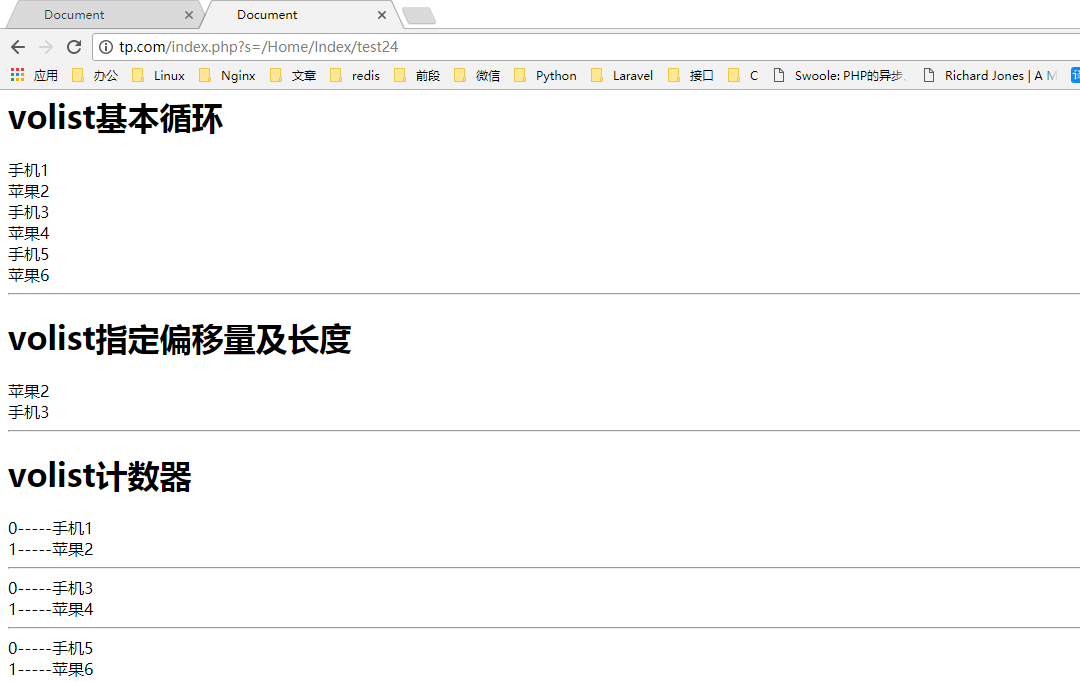1080x682 pixels.
Task: Open the Nginx bookmark folder
Action: click(227, 75)
